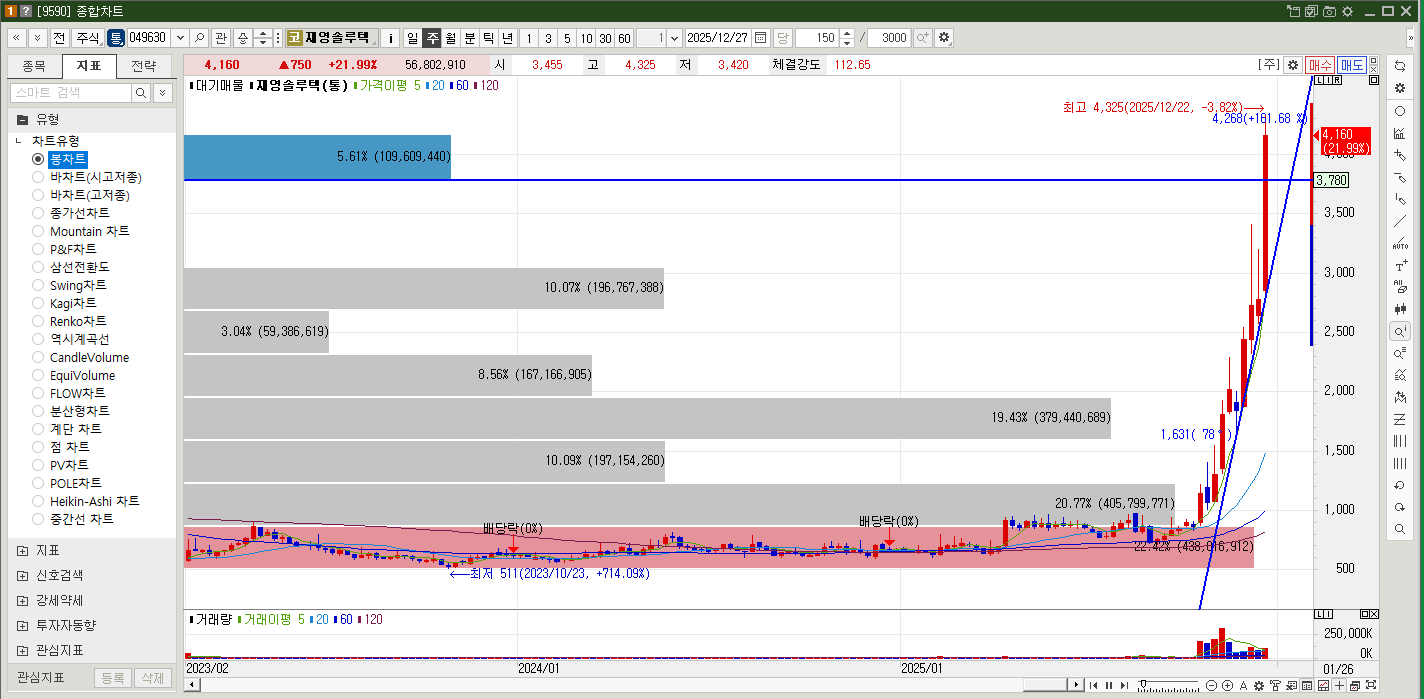Click the bar count 150 input field
Image resolution: width=1424 pixels, height=699 pixels.
coord(817,38)
